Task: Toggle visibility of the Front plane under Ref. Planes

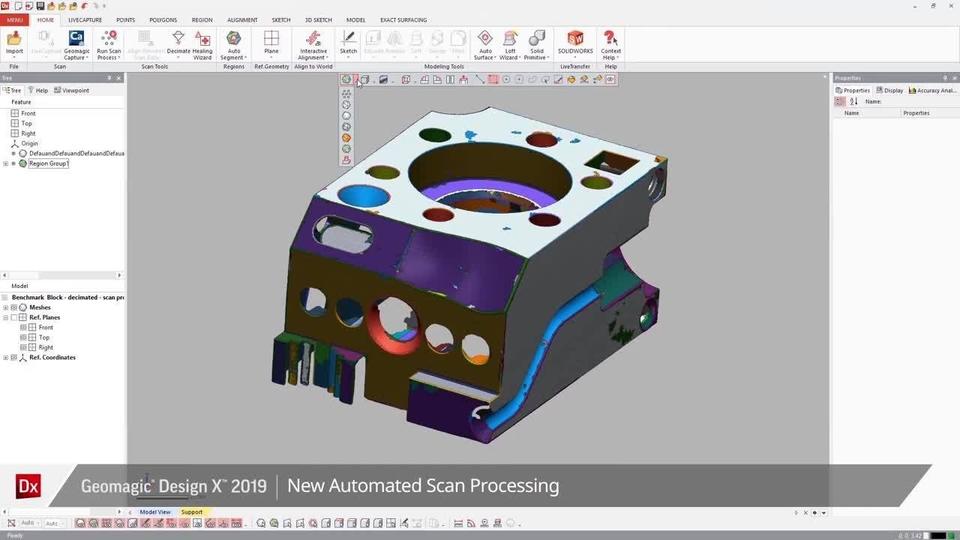Action: coord(23,328)
